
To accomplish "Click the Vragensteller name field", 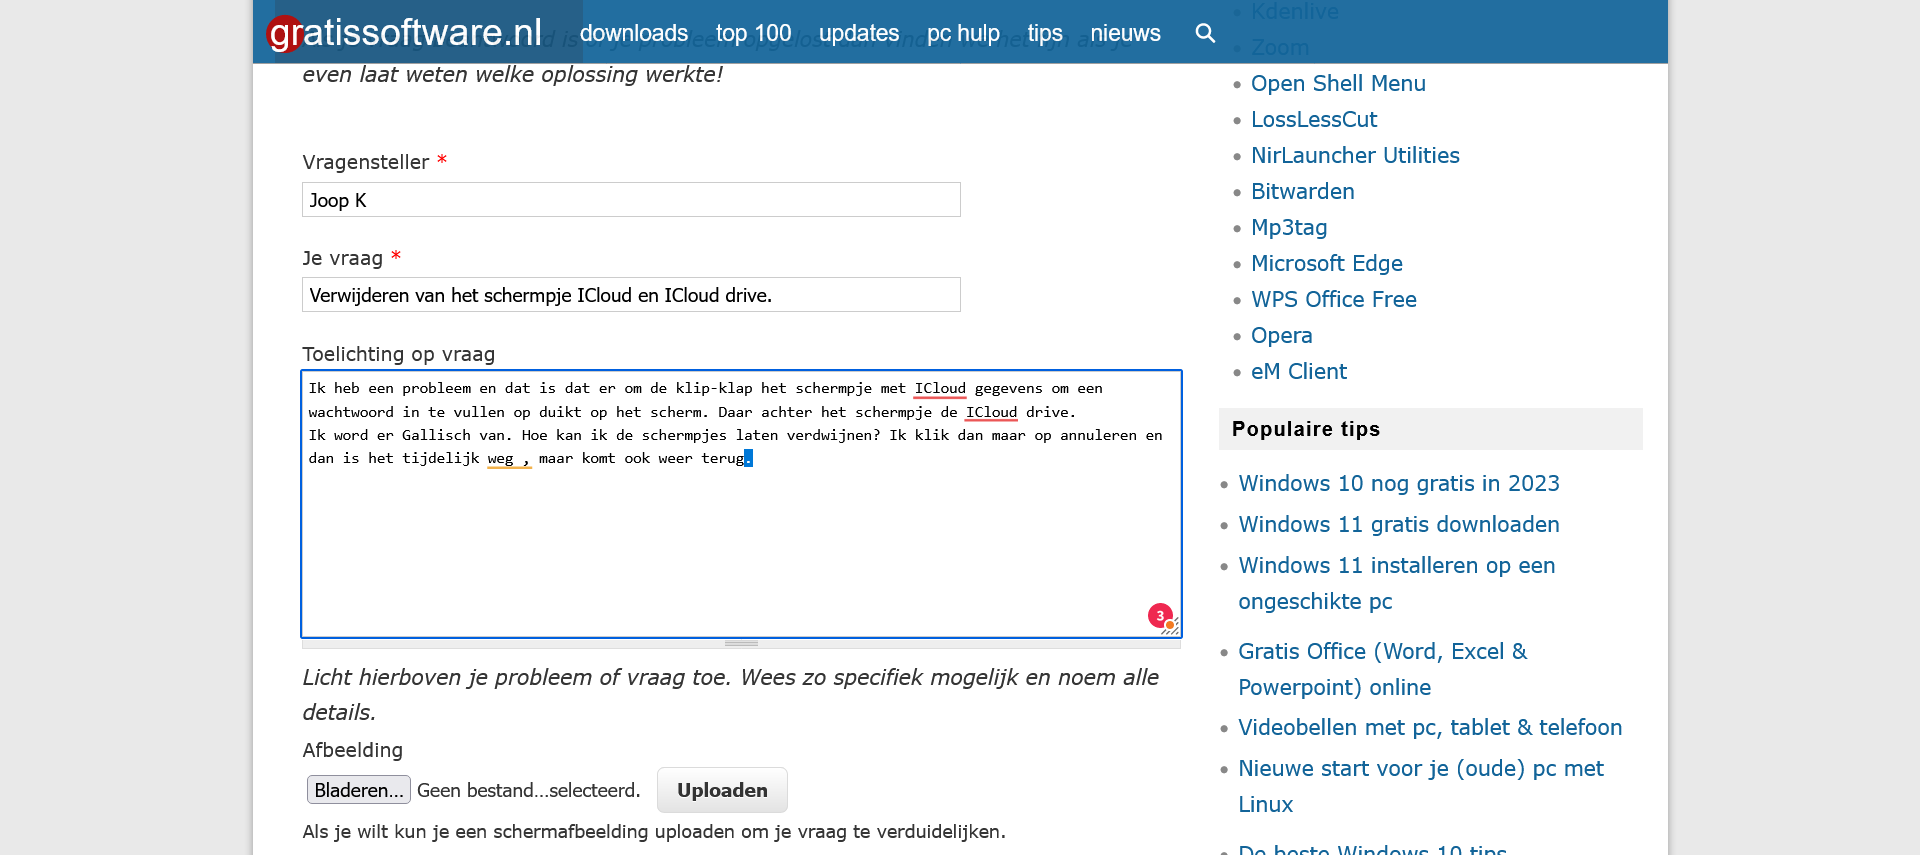I will coord(631,200).
